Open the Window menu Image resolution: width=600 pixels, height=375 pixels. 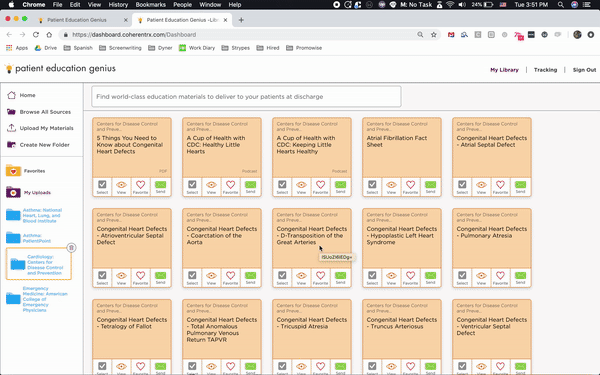pos(210,5)
